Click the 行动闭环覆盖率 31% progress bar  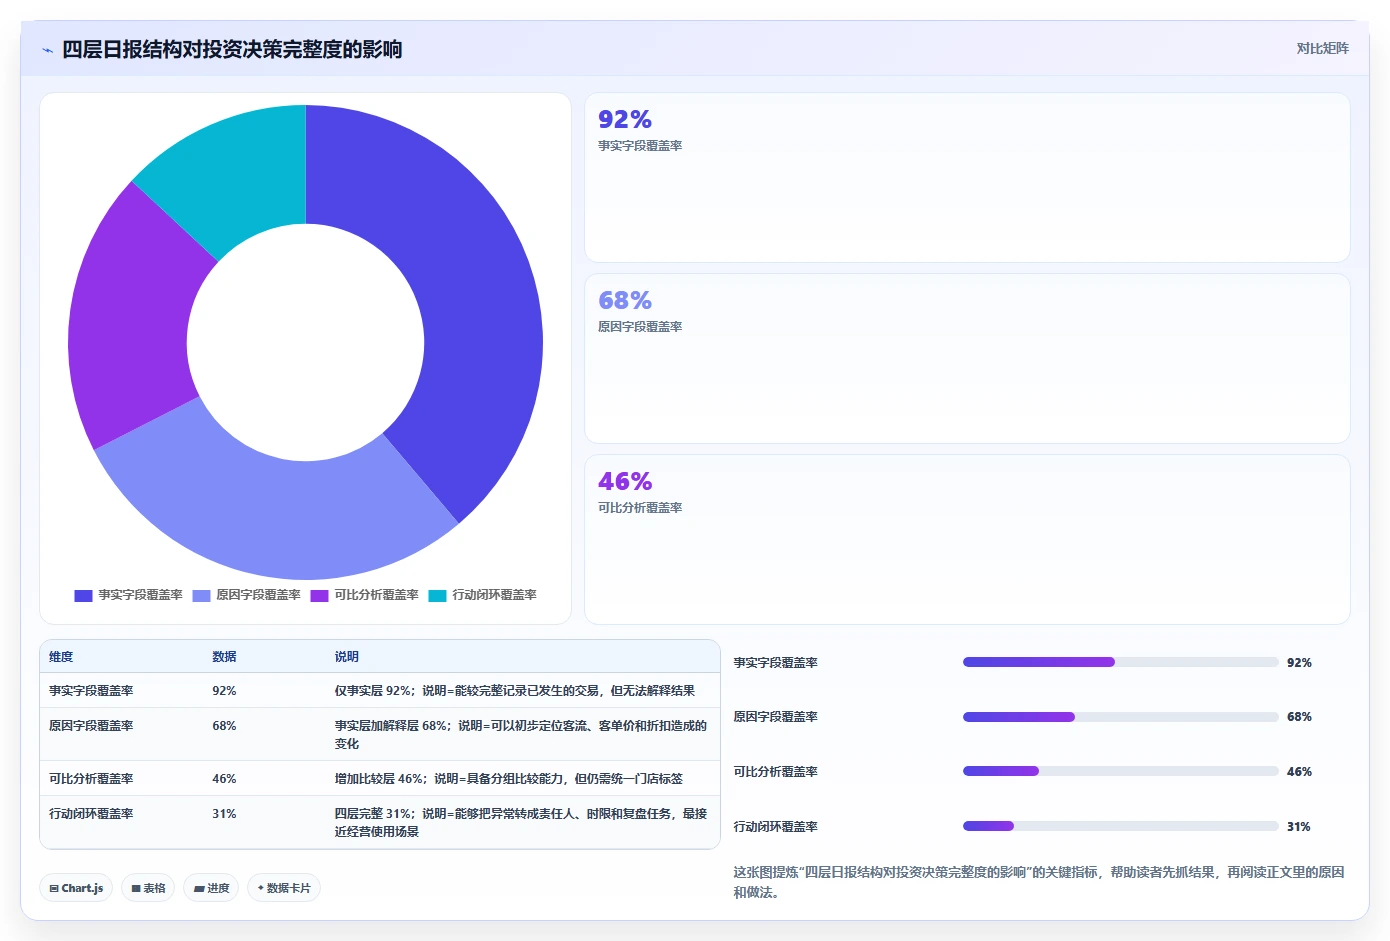click(1120, 826)
